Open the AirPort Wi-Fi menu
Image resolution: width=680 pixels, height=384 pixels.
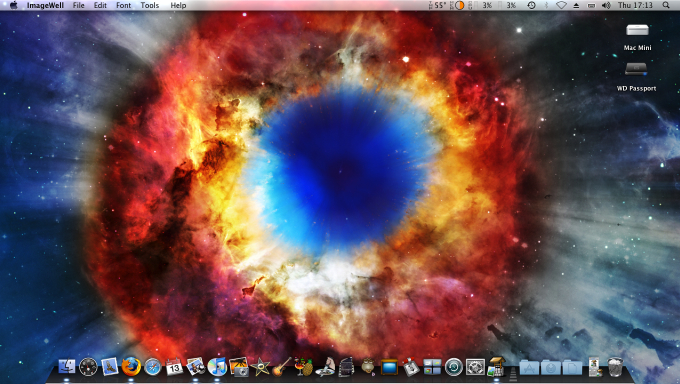pos(561,5)
